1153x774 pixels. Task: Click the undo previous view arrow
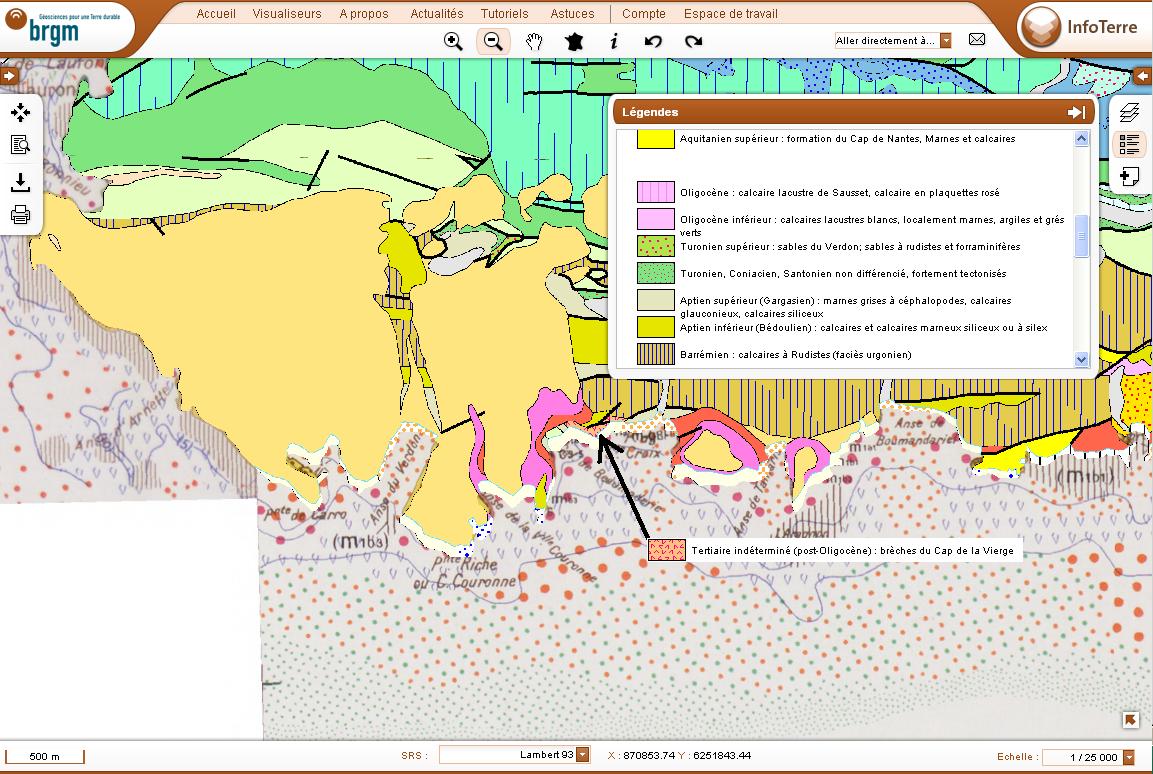tap(653, 41)
